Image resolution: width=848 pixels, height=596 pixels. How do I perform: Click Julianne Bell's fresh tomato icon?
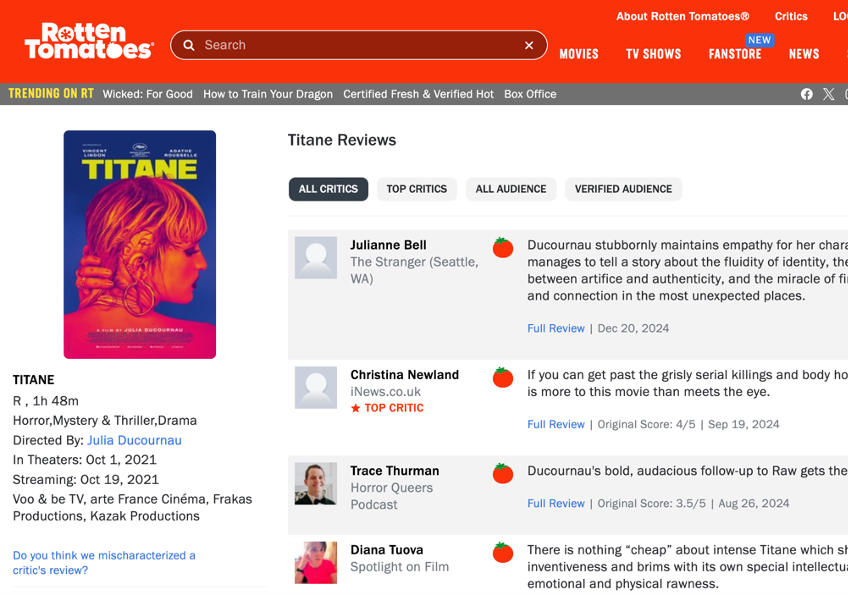503,247
